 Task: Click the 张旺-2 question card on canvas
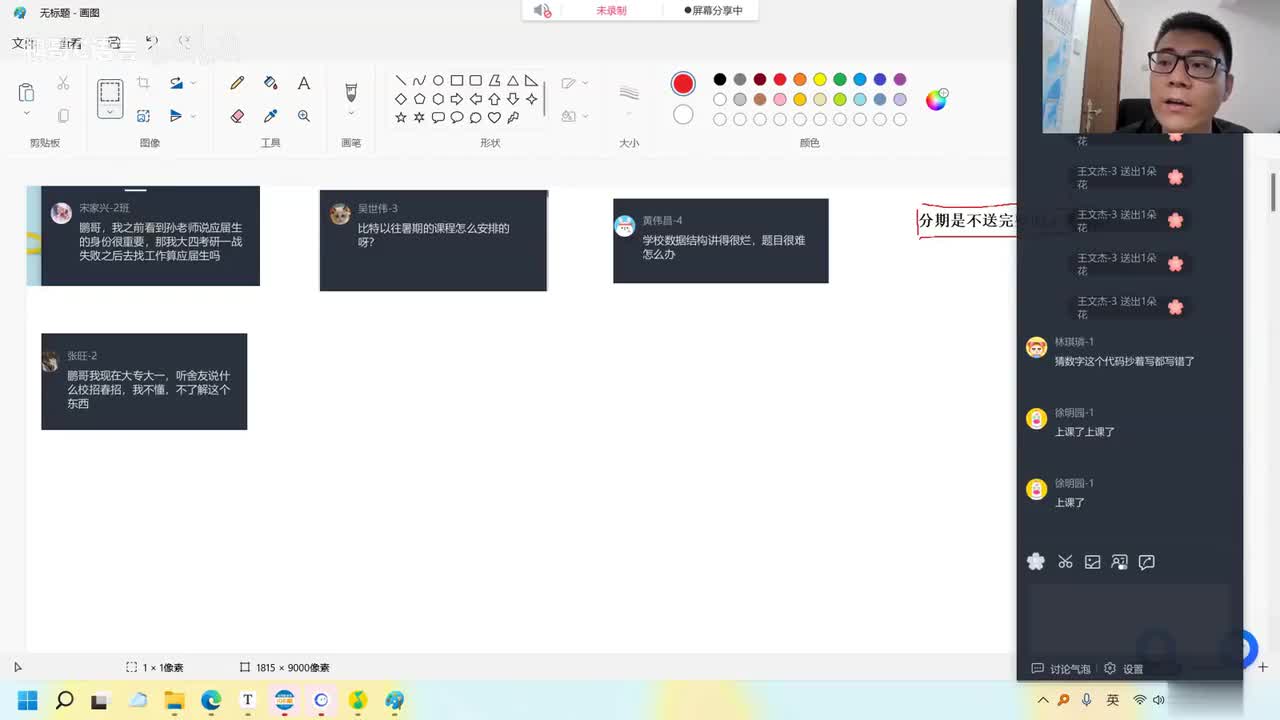[144, 382]
